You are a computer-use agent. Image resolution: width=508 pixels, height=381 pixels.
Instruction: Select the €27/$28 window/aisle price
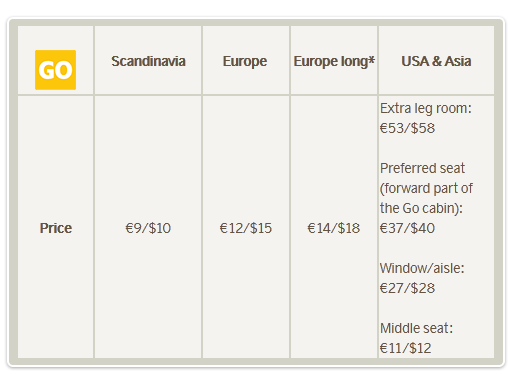click(407, 288)
